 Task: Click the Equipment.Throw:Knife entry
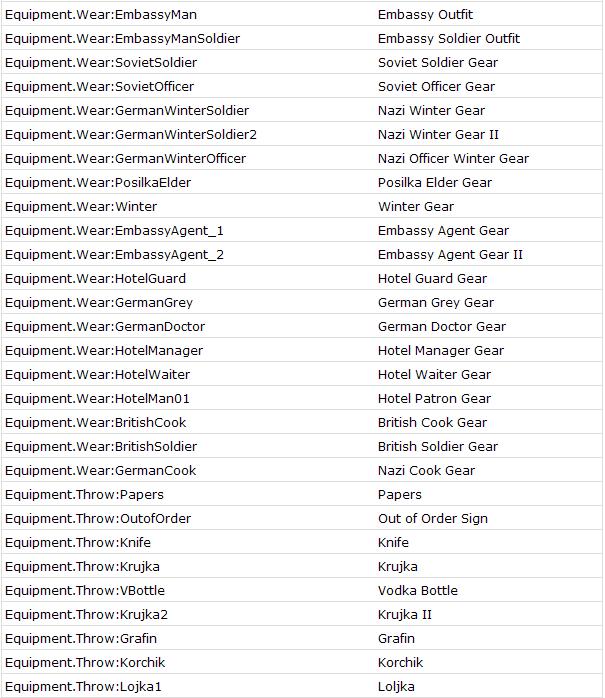pos(81,543)
